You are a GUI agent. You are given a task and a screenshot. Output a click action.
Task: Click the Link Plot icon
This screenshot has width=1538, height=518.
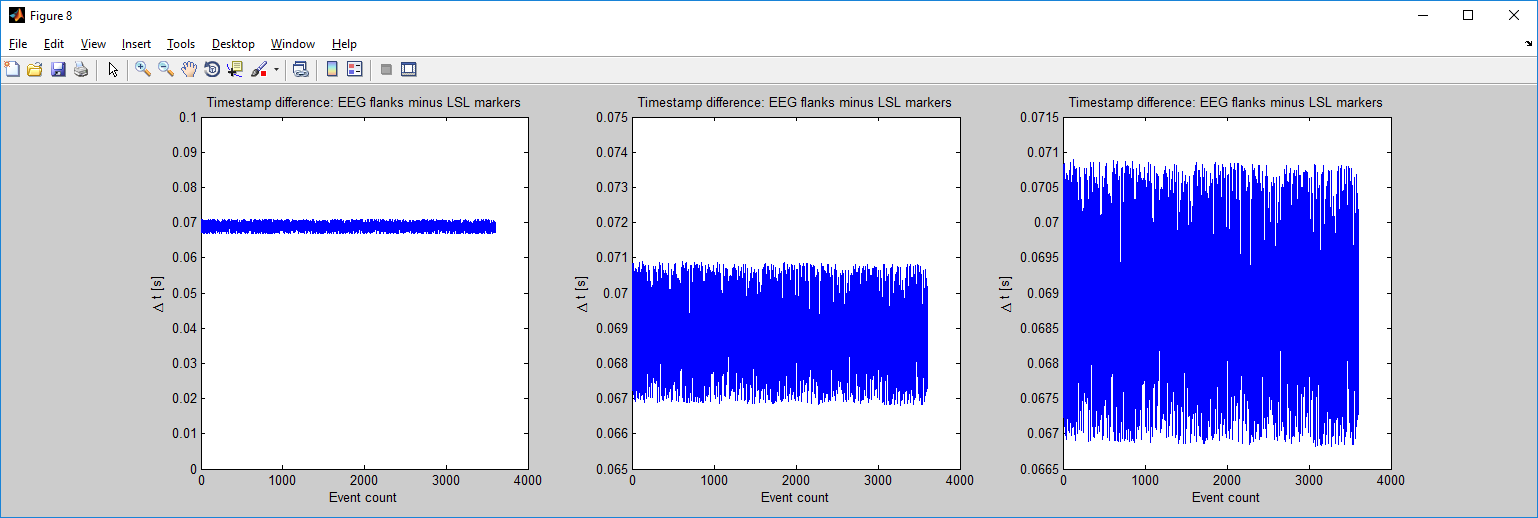point(300,69)
